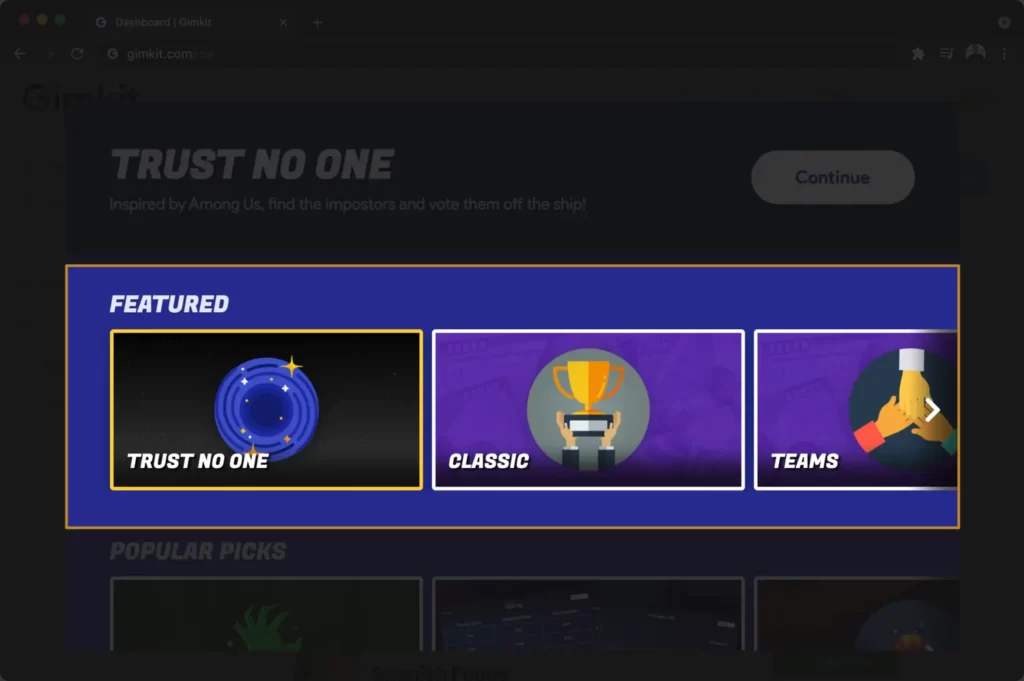The image size is (1024, 681).
Task: Advance featured carousel with right chevron
Action: pos(933,410)
